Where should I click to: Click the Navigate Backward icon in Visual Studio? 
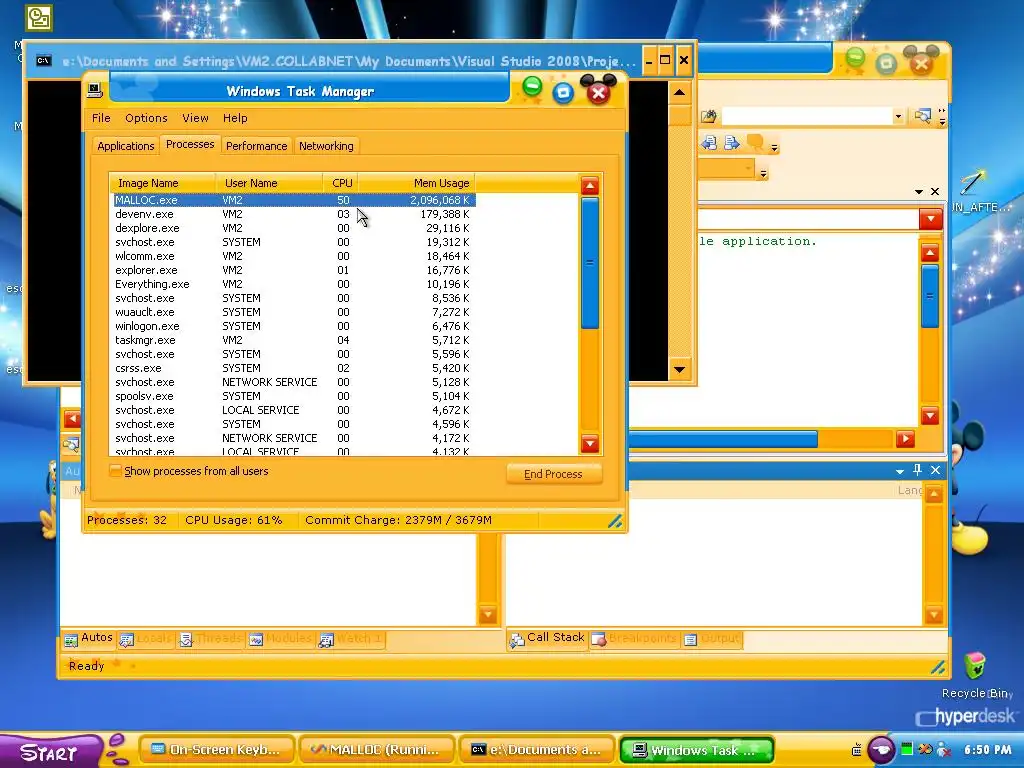709,143
